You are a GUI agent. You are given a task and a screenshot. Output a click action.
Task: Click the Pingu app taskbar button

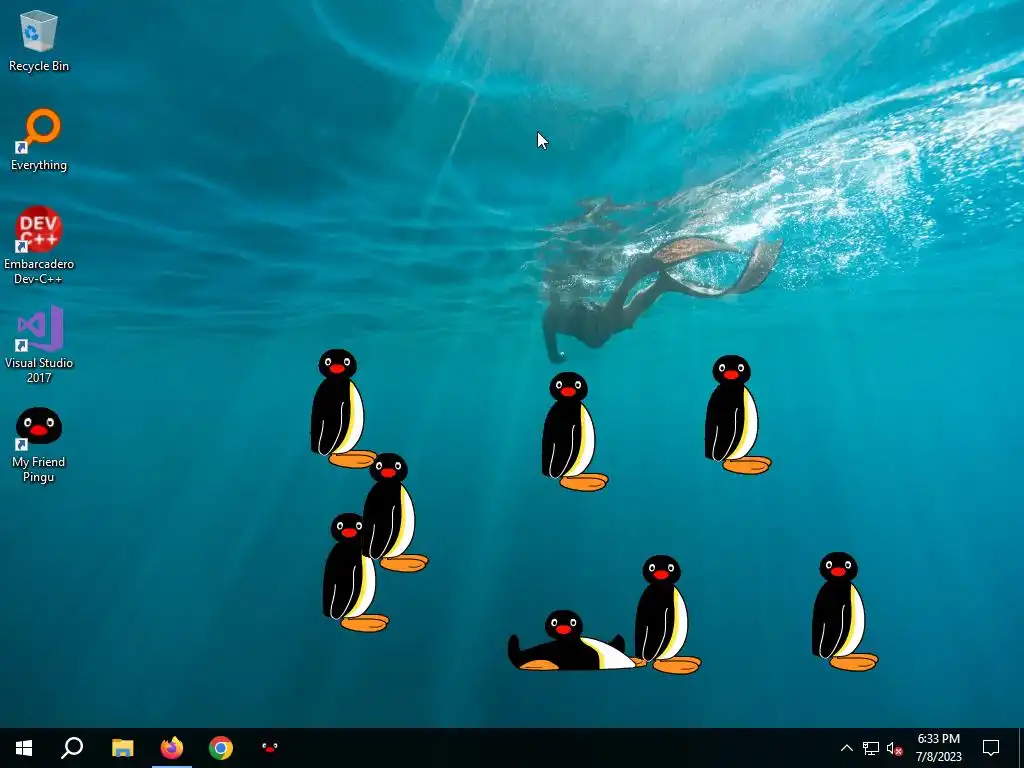270,748
